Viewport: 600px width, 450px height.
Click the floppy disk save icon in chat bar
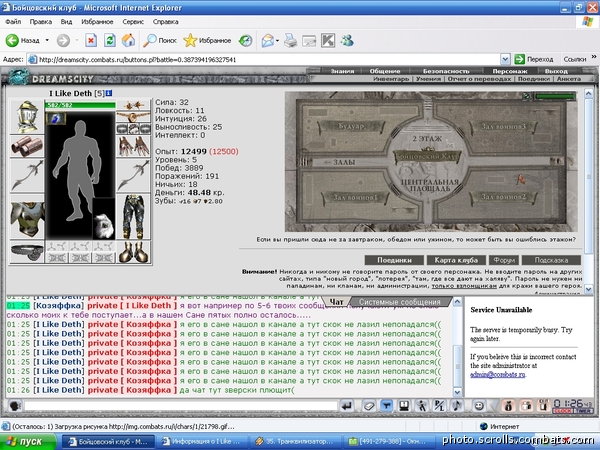click(x=404, y=406)
